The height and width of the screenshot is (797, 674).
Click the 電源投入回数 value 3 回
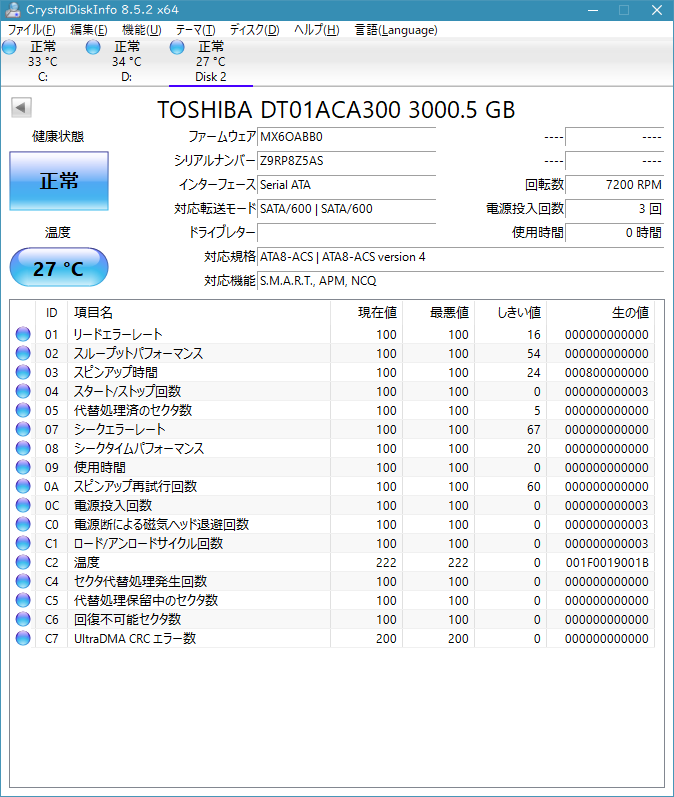point(615,209)
